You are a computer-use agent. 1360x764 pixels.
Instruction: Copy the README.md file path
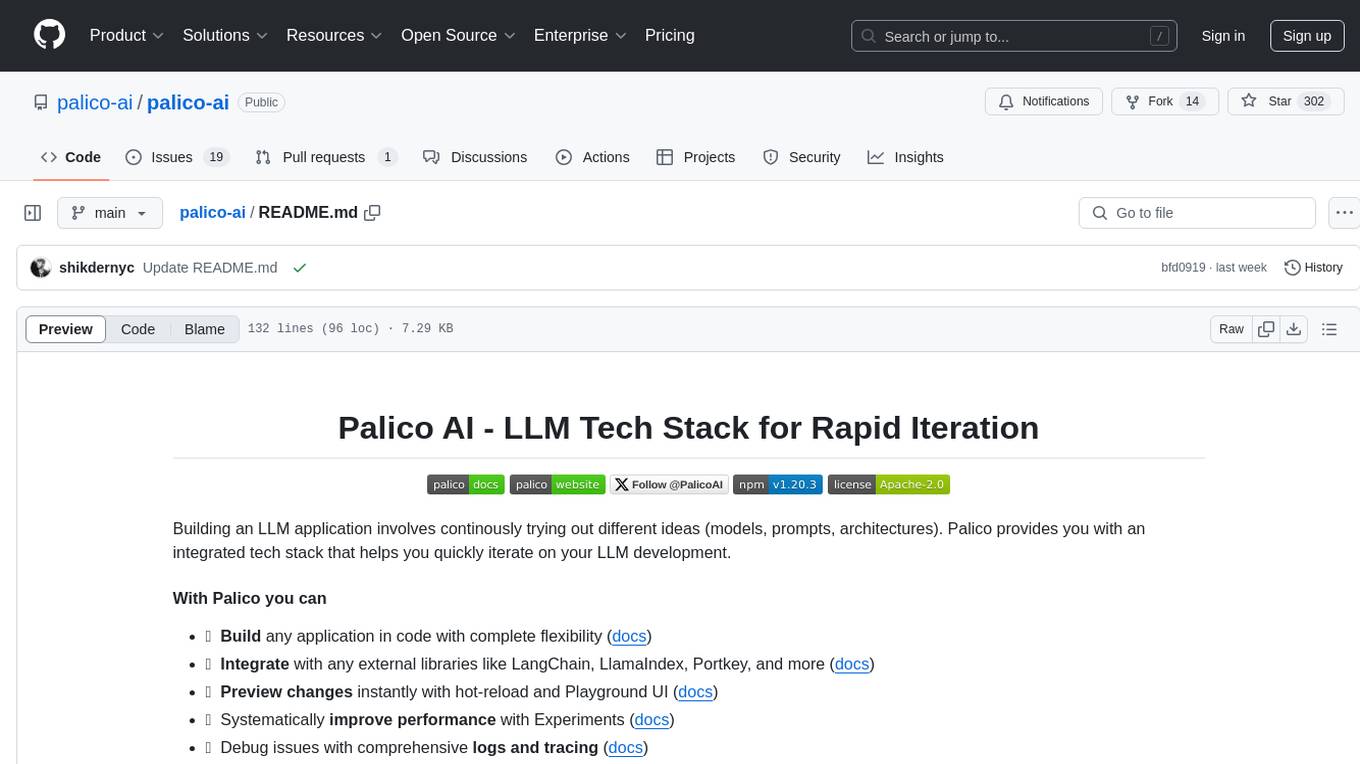[x=373, y=212]
